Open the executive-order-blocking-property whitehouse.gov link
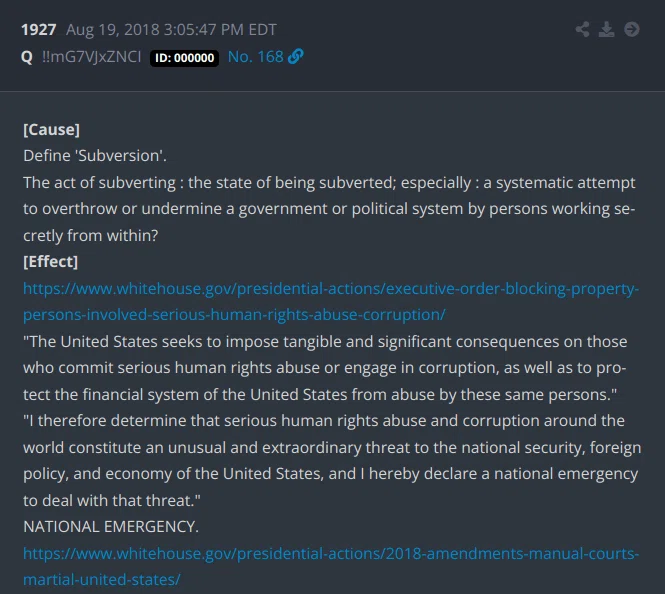Image resolution: width=665 pixels, height=594 pixels. tap(331, 301)
